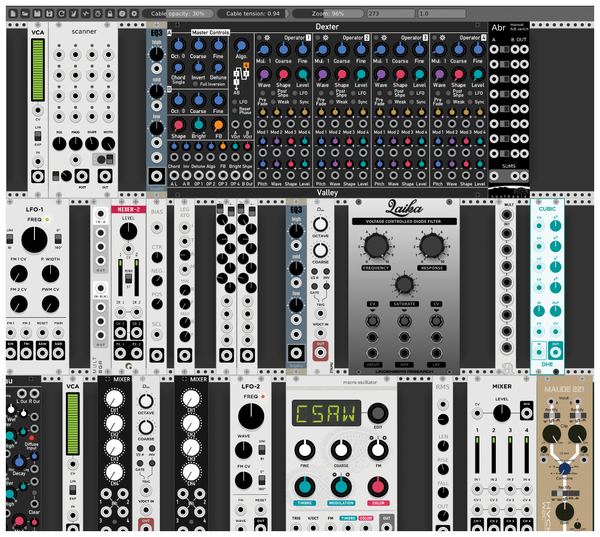Adjust the Cable opacity slider
Viewport: 600px width, 537px height.
178,13
